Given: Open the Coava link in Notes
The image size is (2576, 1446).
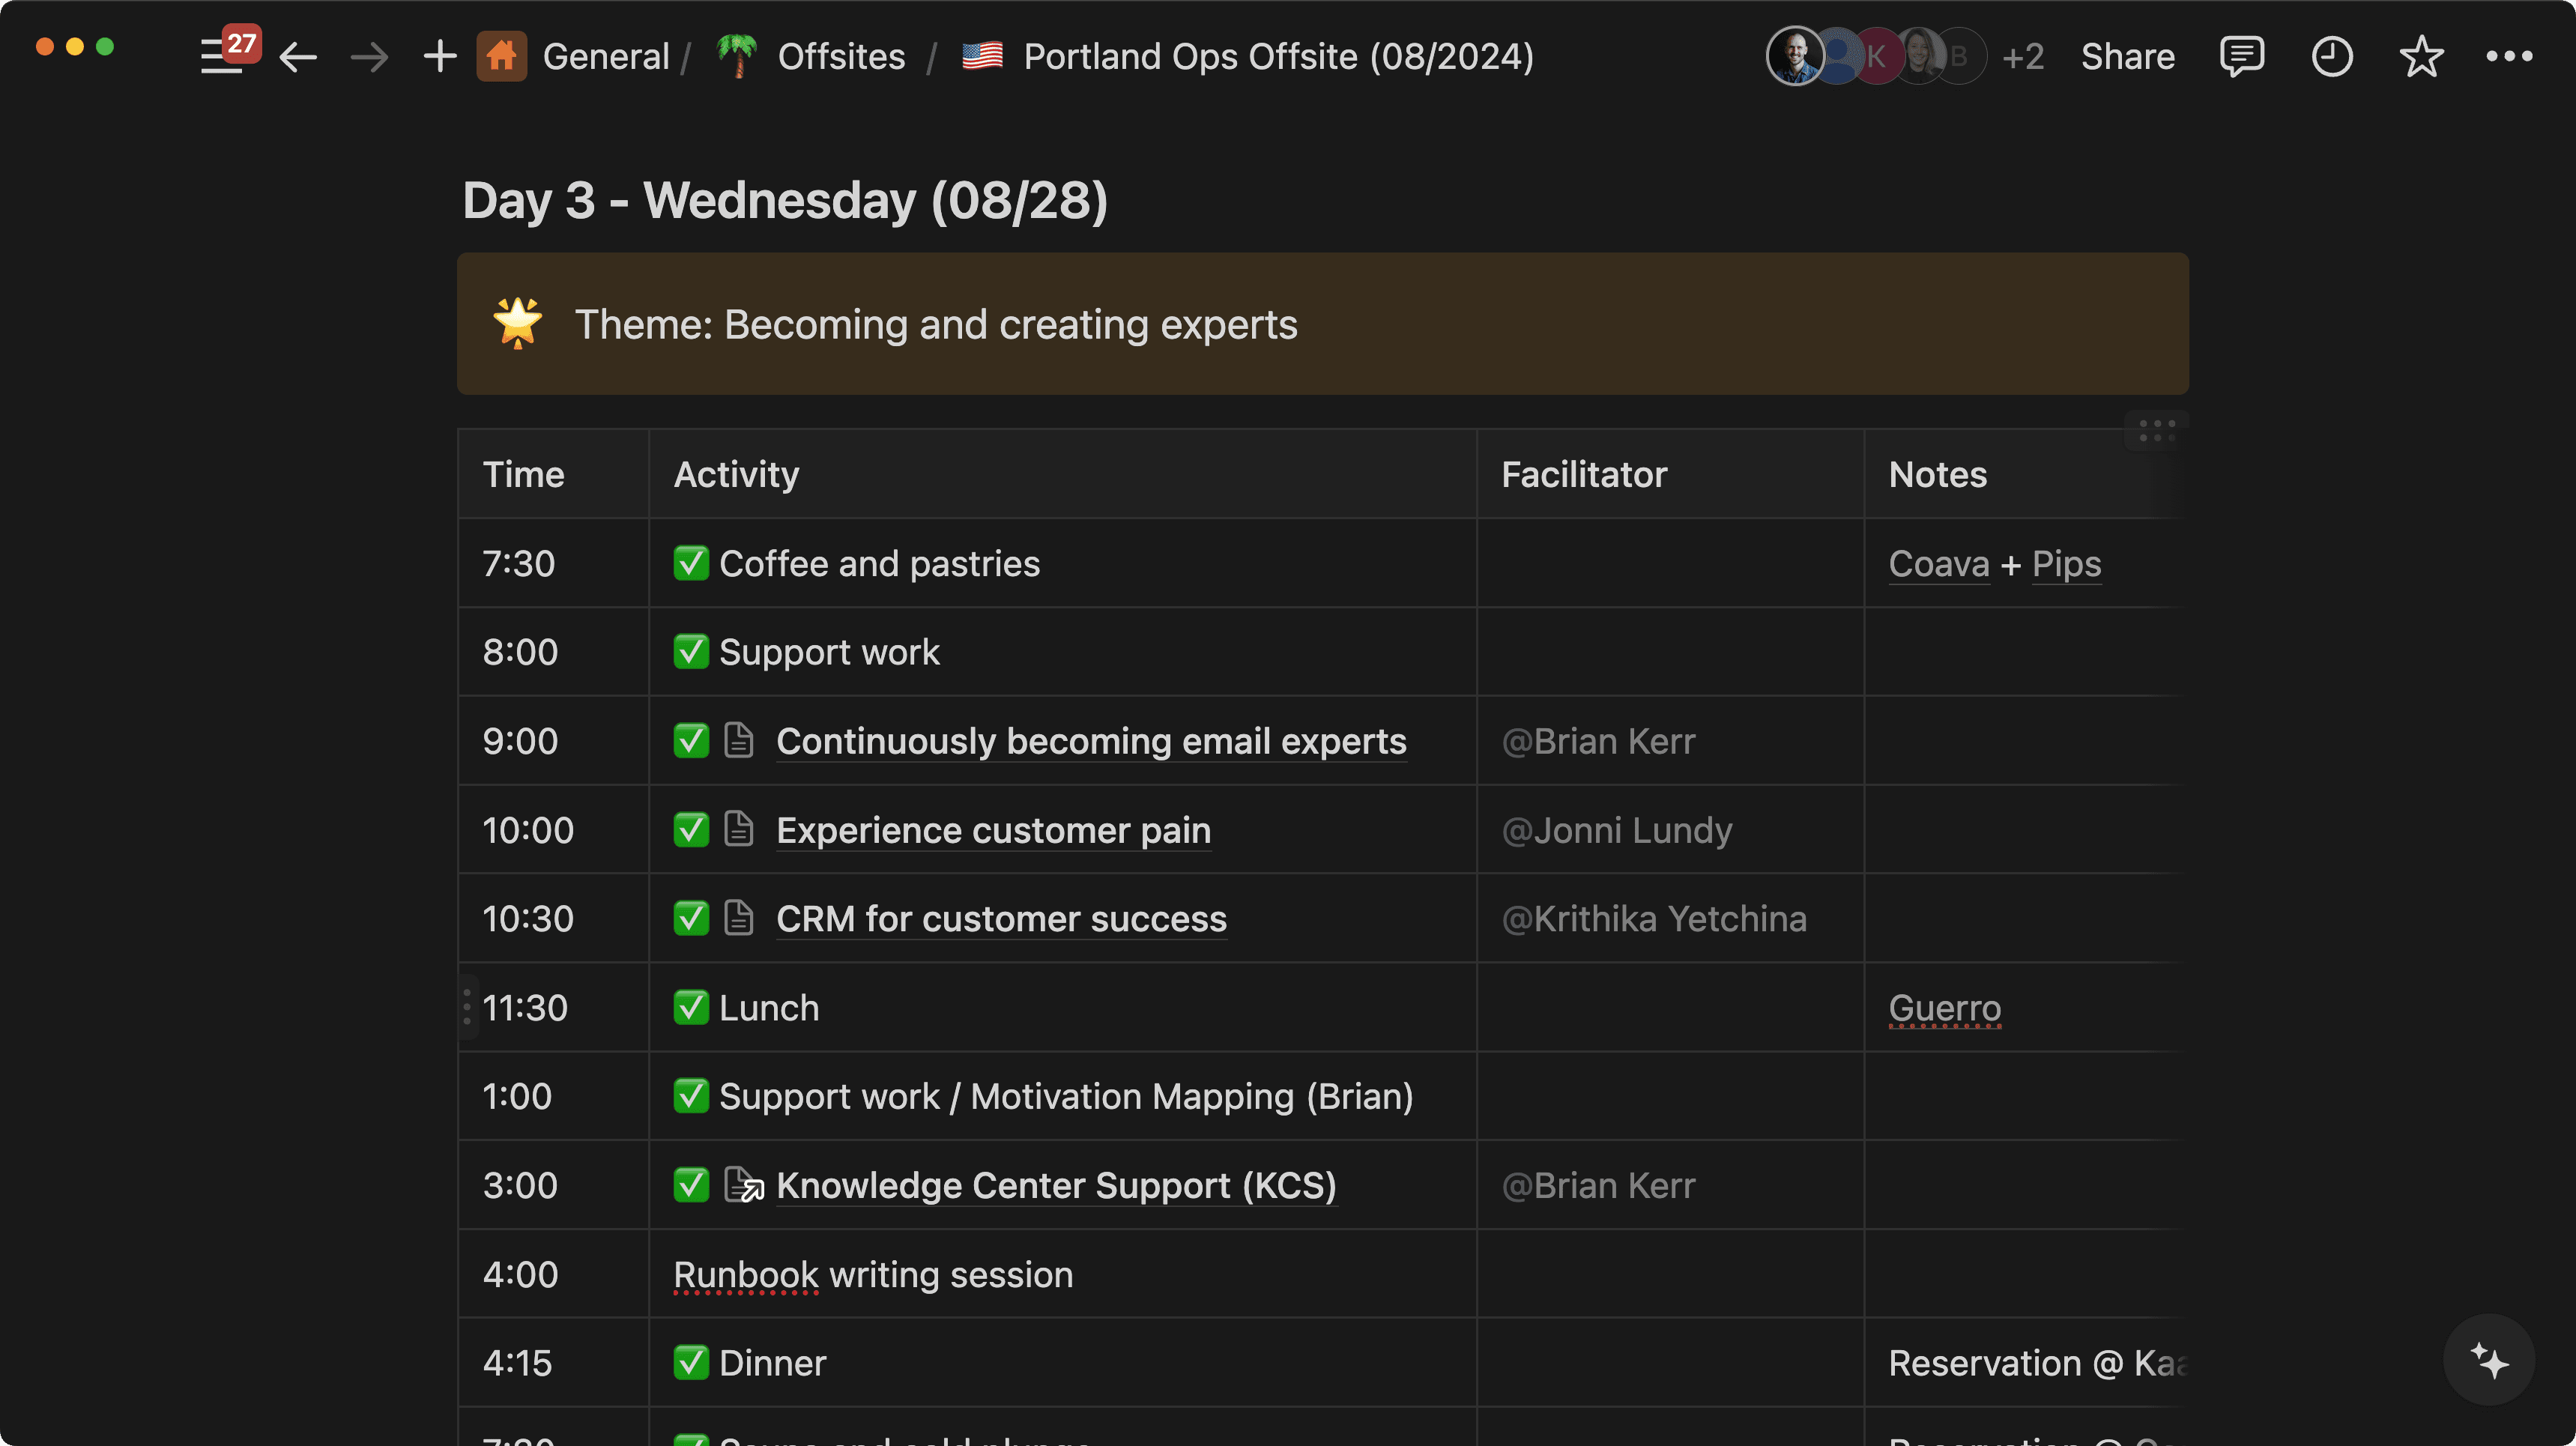Looking at the screenshot, I should click(1938, 563).
